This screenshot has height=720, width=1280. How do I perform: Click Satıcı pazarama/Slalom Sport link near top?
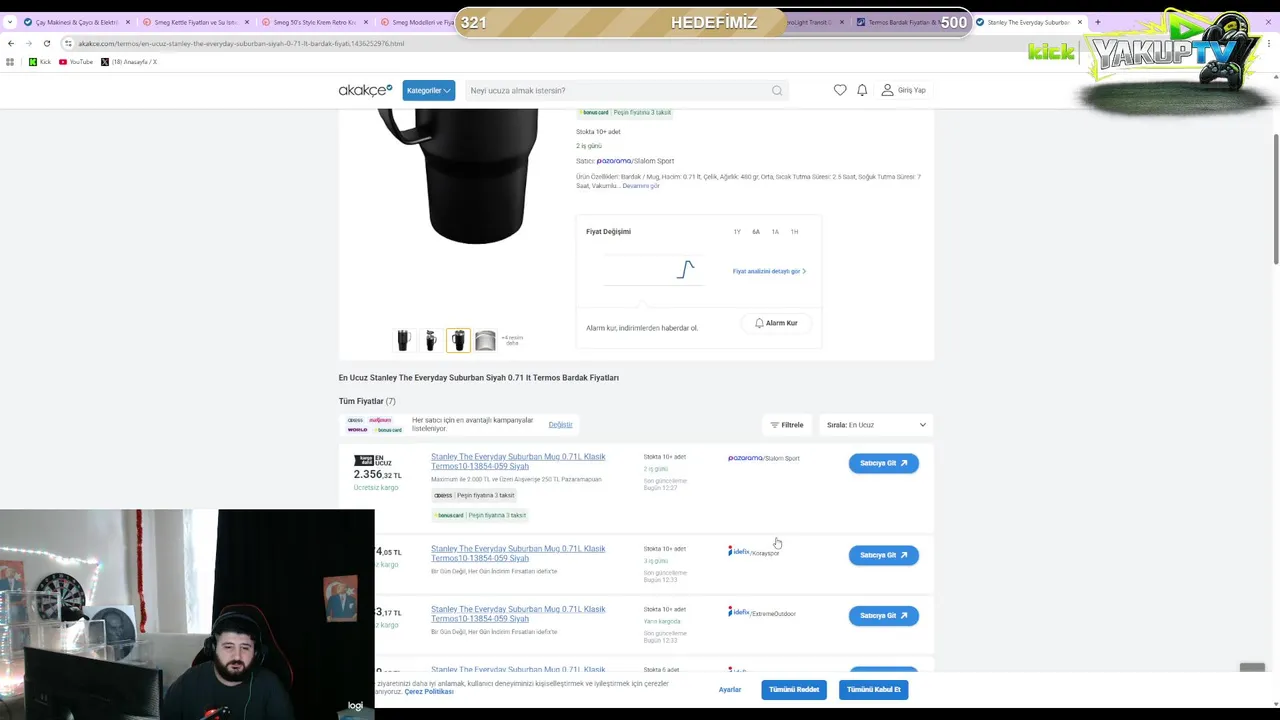pyautogui.click(x=636, y=161)
